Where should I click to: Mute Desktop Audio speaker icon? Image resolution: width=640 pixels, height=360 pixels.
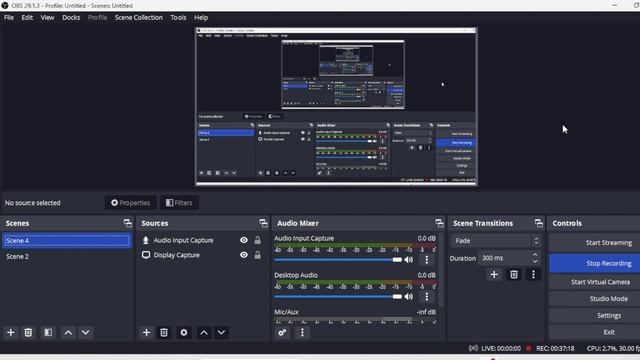pyautogui.click(x=409, y=296)
